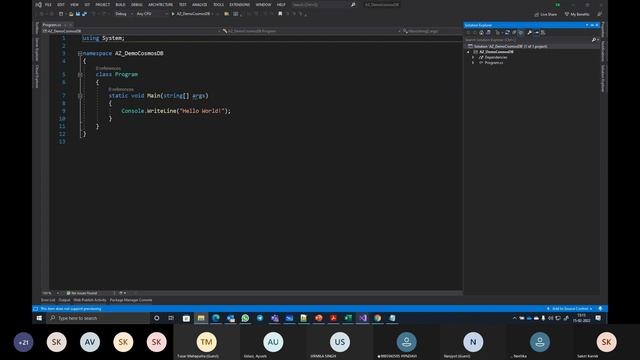This screenshot has width=640, height=360.
Task: Open the HELP menu
Action: point(281,4)
